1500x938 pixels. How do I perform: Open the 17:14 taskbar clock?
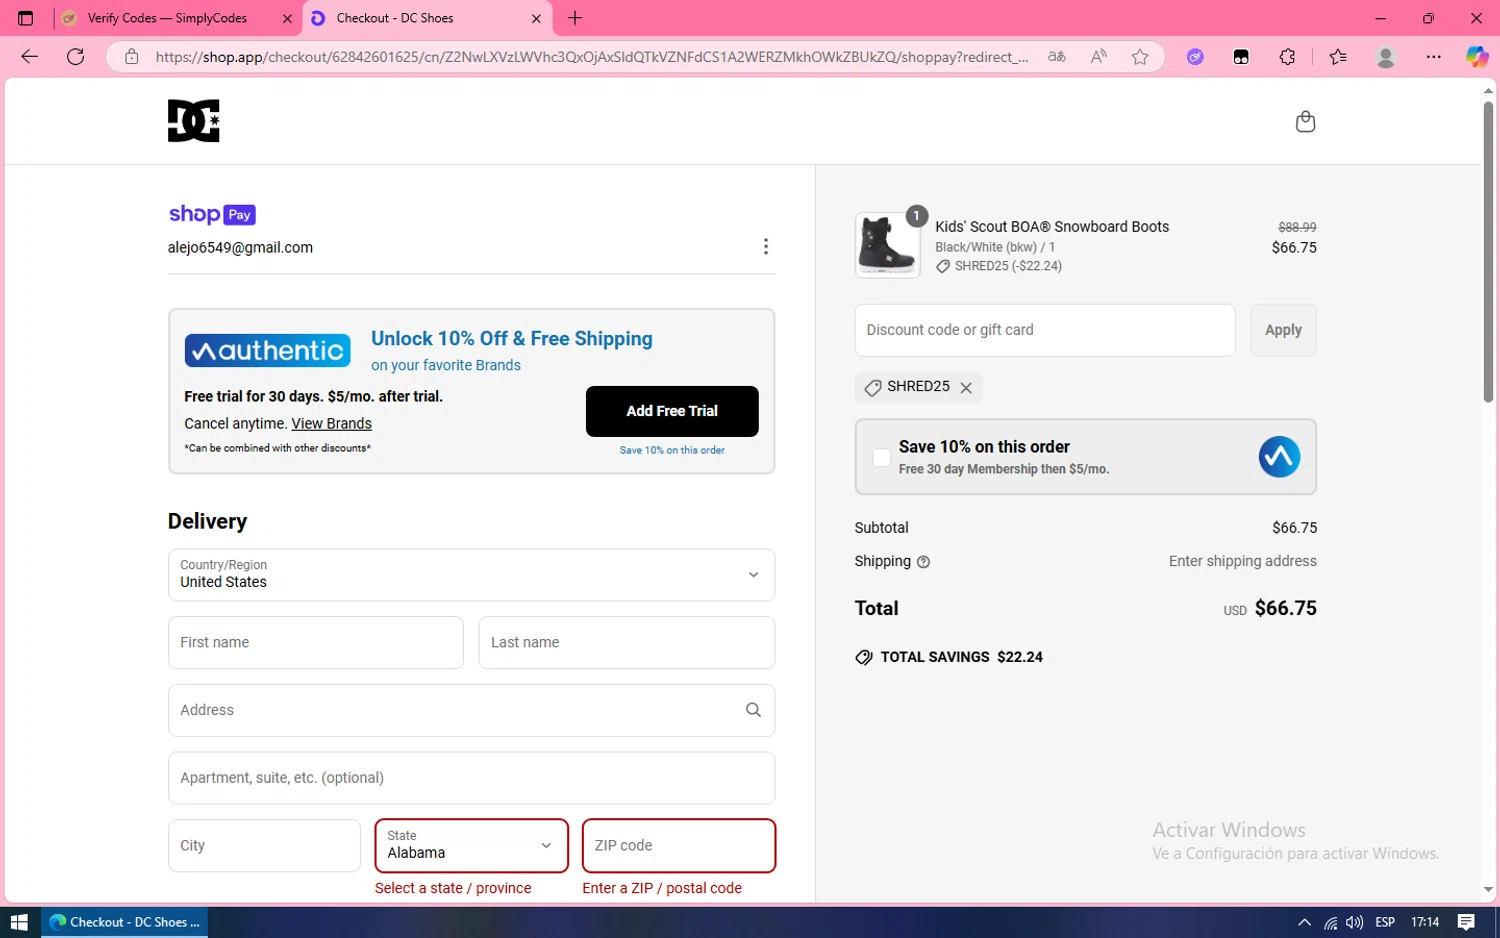[1425, 922]
